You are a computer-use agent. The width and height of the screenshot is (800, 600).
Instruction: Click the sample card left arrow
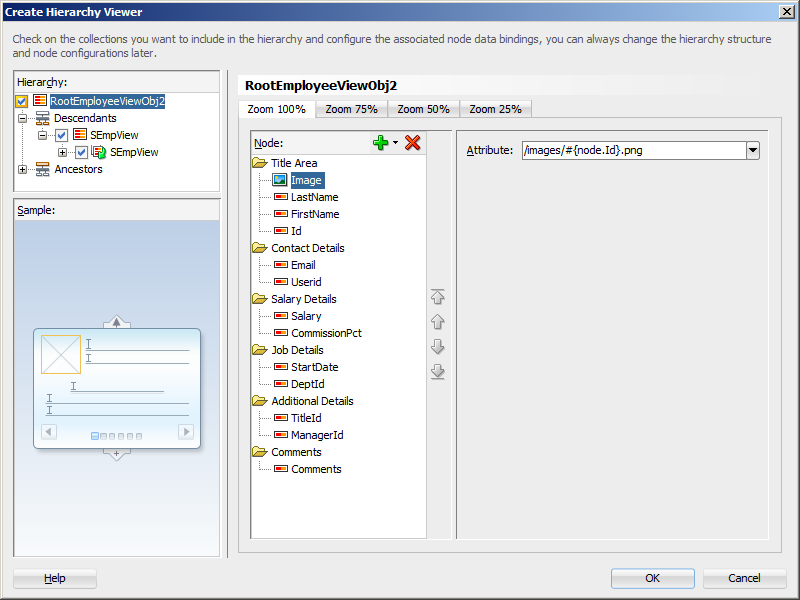pyautogui.click(x=48, y=432)
